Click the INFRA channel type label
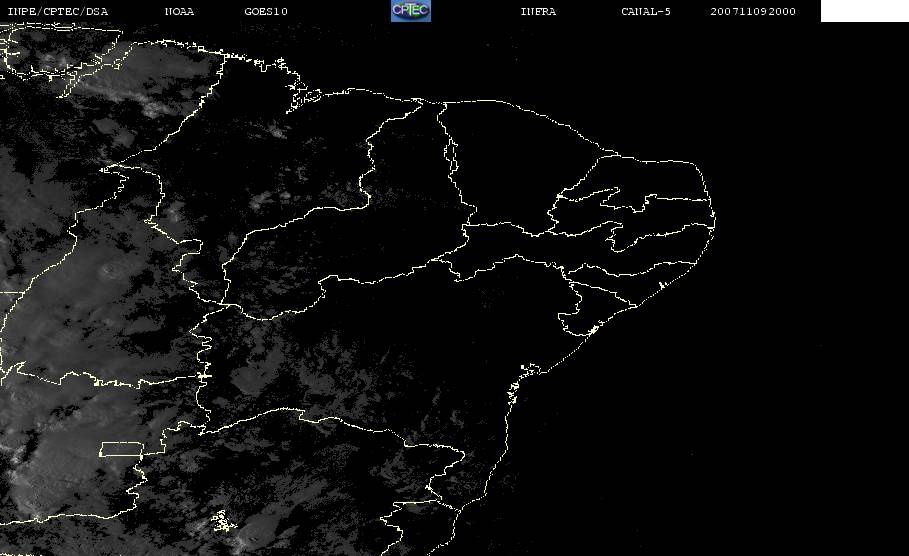 (538, 12)
